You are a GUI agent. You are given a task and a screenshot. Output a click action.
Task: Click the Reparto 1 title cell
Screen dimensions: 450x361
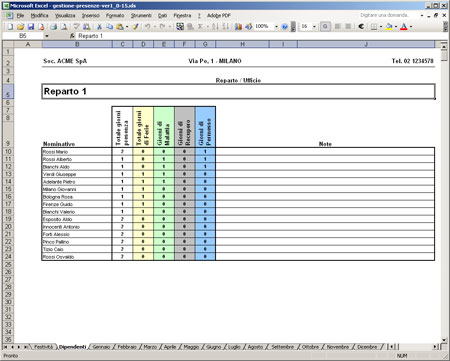click(x=238, y=91)
